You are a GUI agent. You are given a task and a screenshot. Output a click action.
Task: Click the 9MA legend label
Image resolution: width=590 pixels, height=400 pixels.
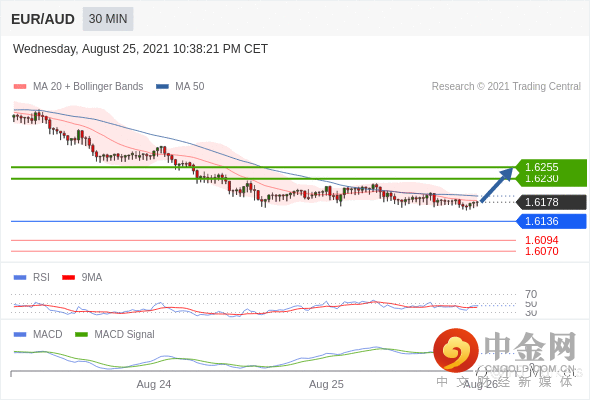pyautogui.click(x=92, y=278)
